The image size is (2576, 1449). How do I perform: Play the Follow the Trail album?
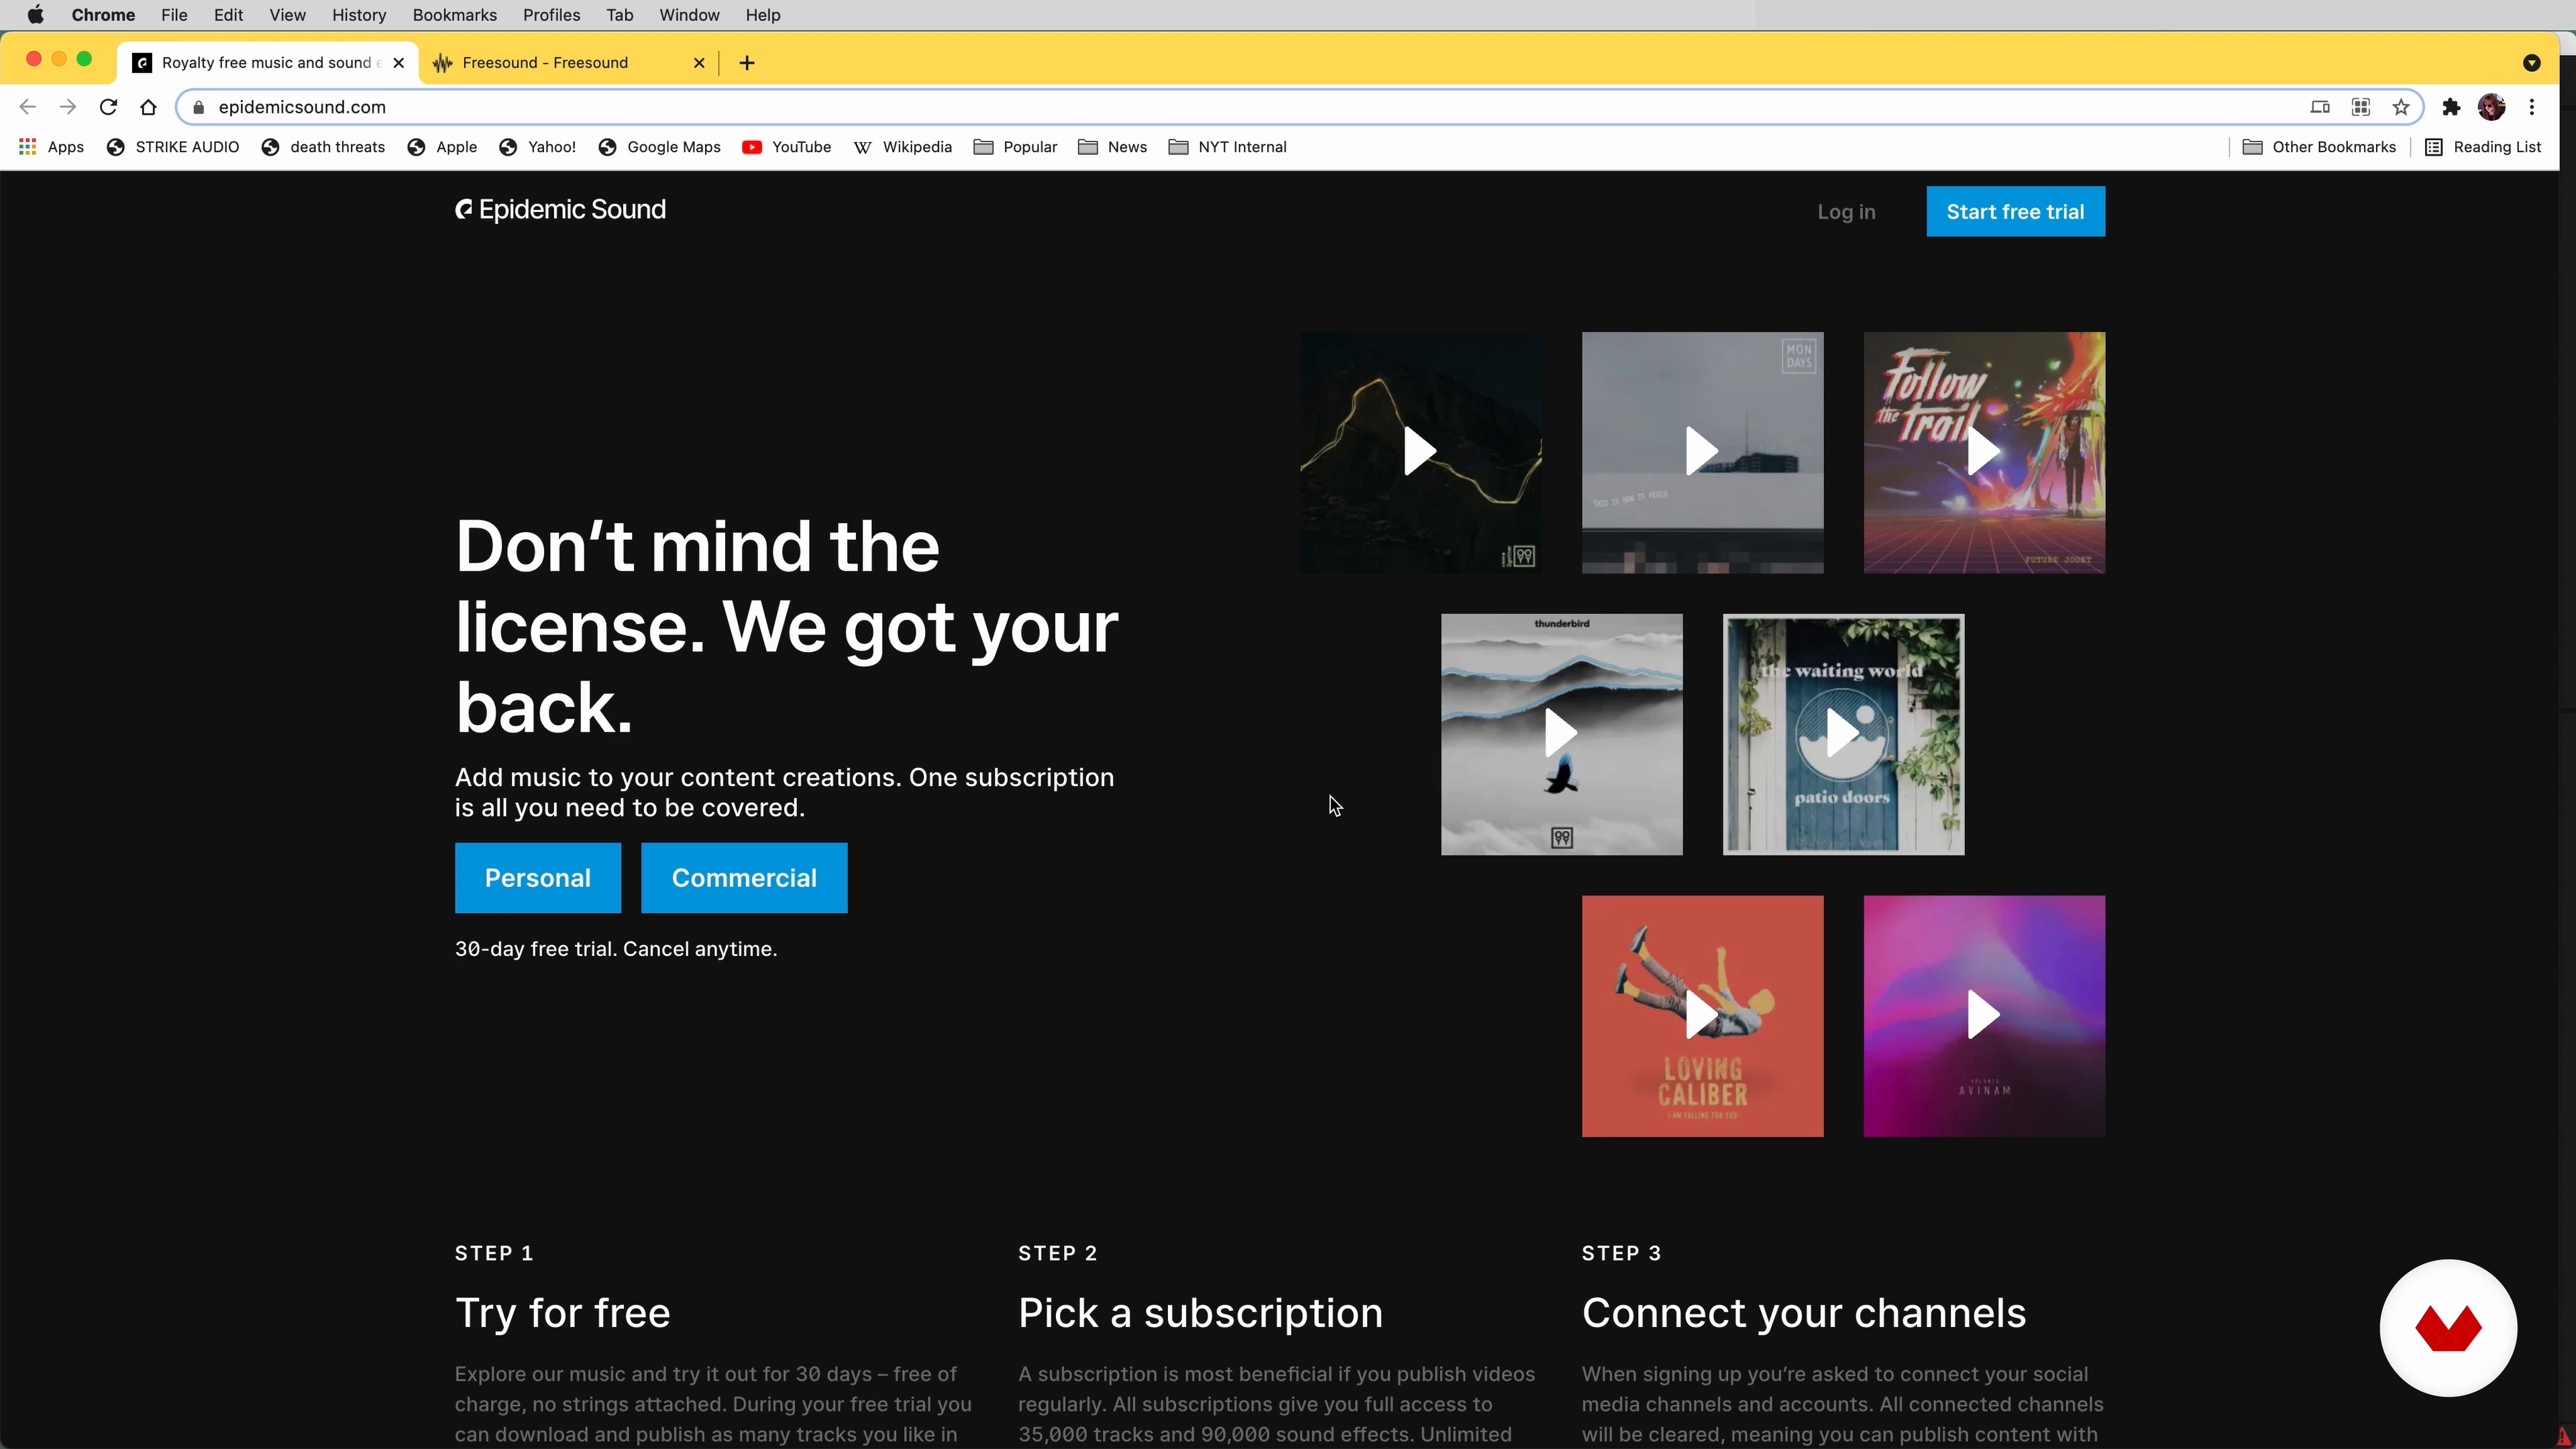(1984, 452)
